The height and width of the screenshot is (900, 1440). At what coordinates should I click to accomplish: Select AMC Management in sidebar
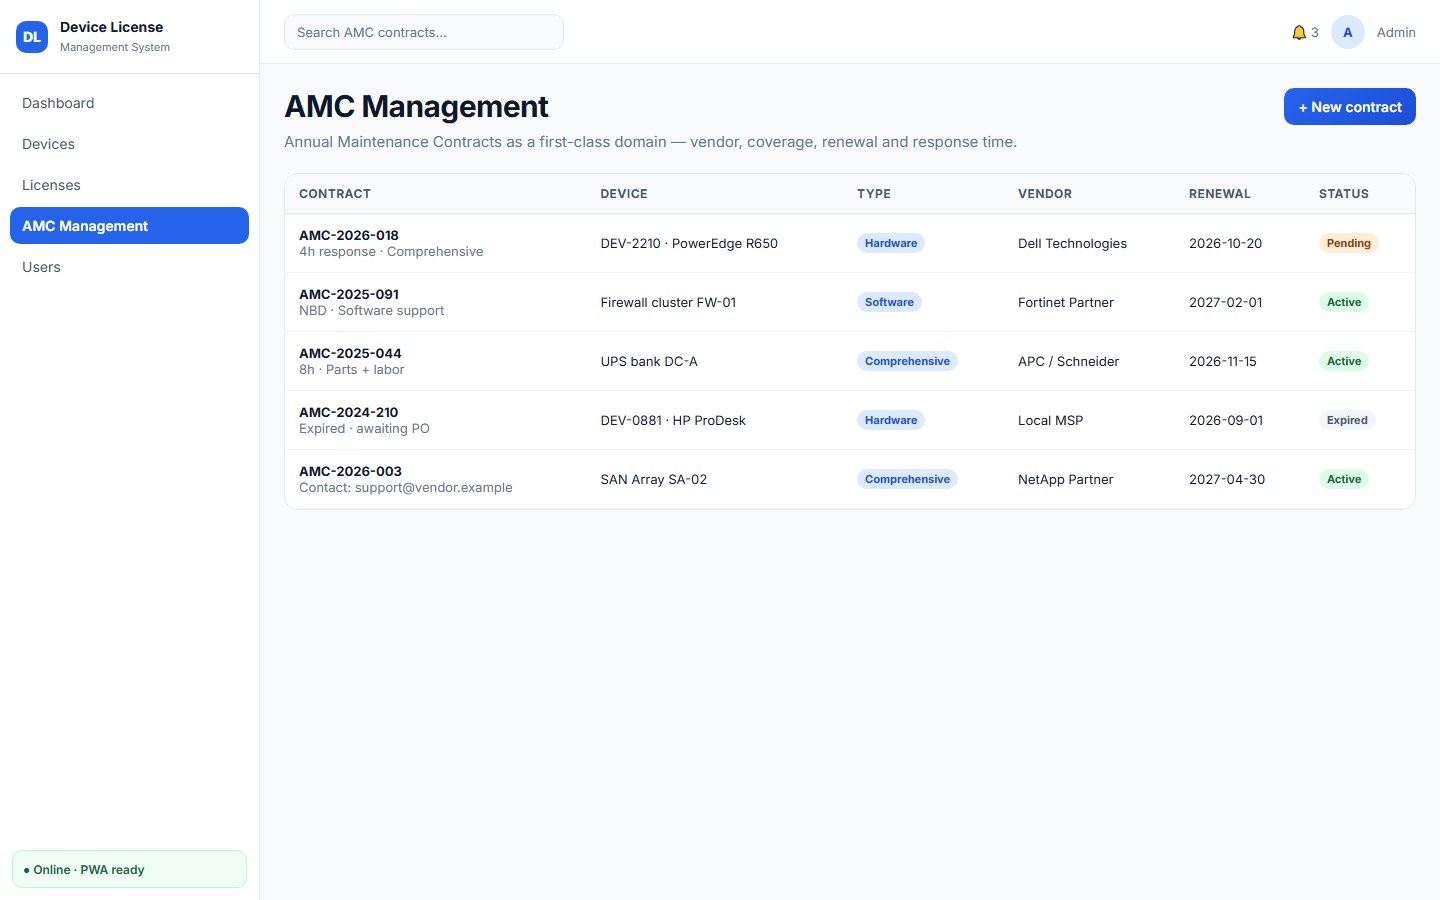coord(129,226)
